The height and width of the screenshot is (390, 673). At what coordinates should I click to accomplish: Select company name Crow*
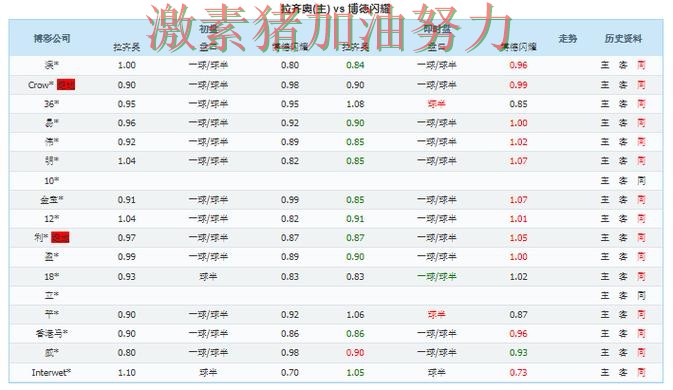(x=41, y=85)
